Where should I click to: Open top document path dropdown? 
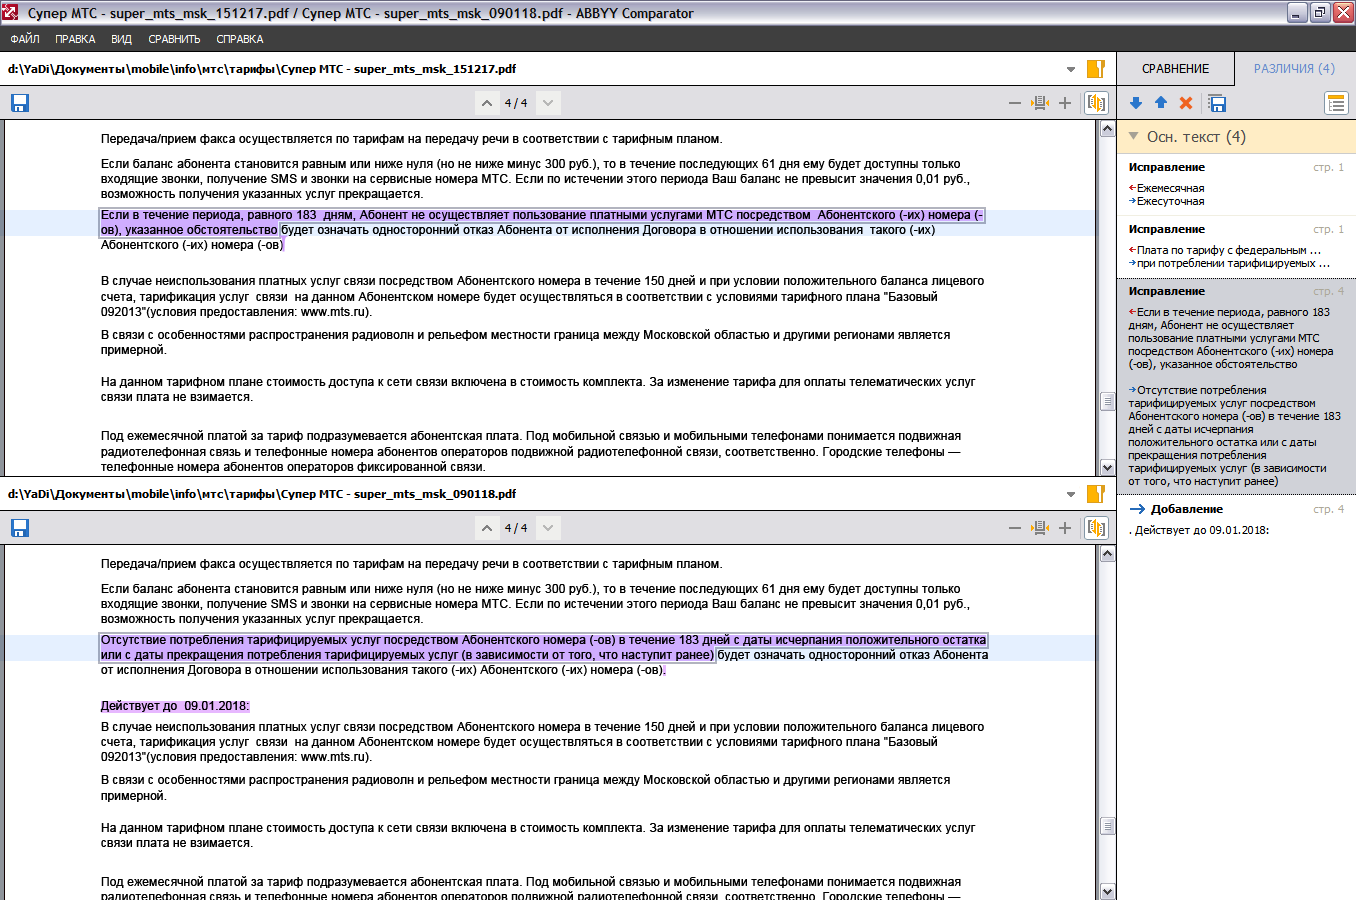[1071, 70]
